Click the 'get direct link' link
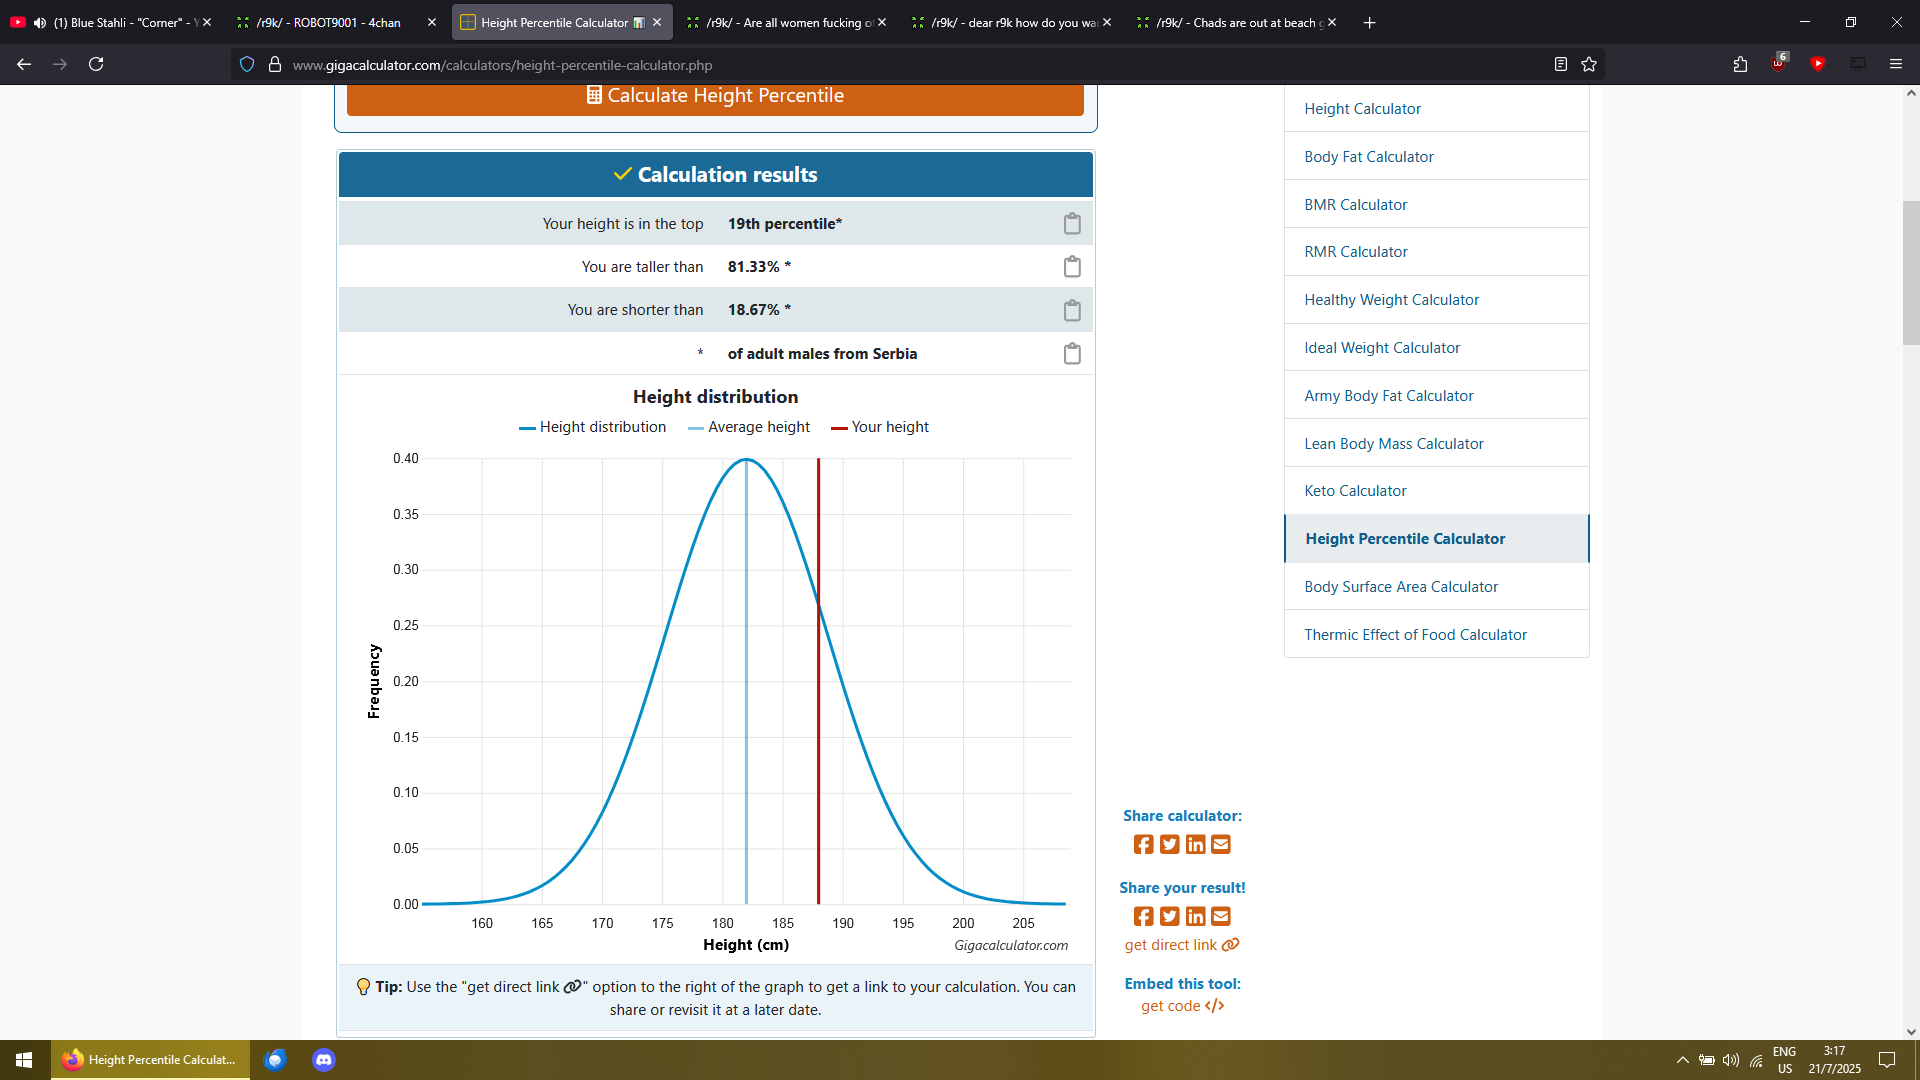This screenshot has height=1080, width=1920. (x=1181, y=945)
